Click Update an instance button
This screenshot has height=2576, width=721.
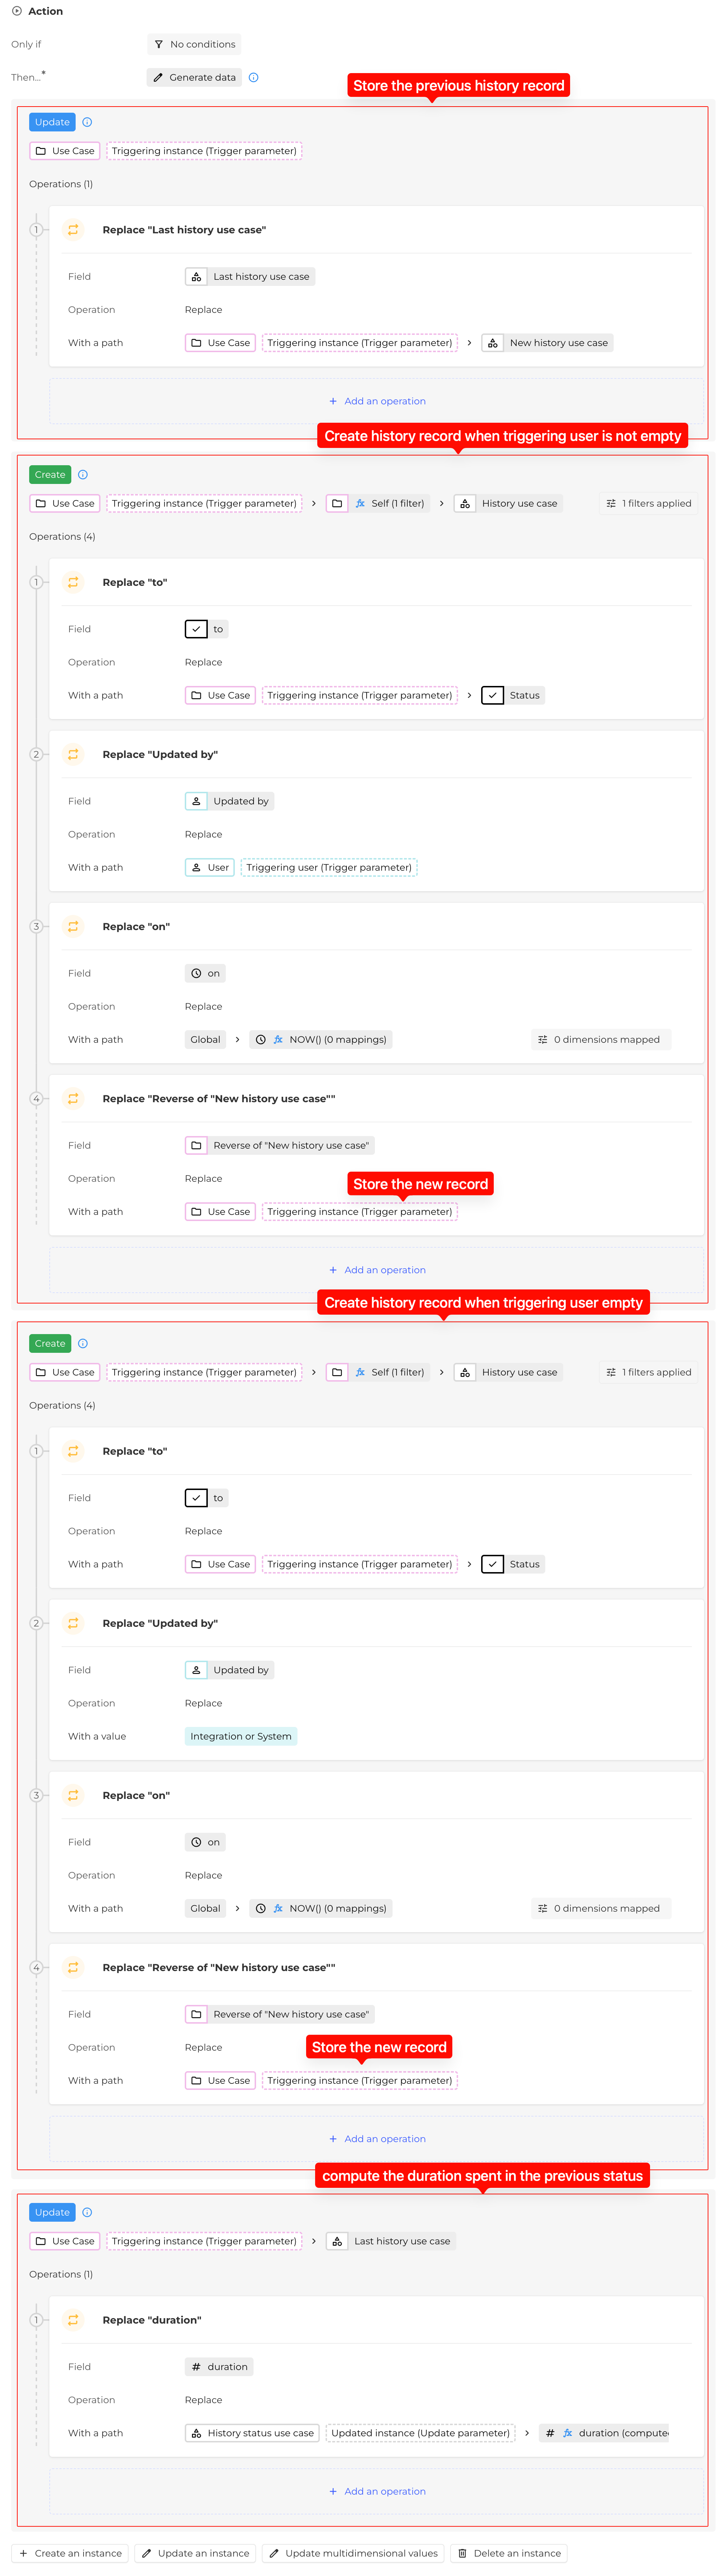pos(194,2553)
